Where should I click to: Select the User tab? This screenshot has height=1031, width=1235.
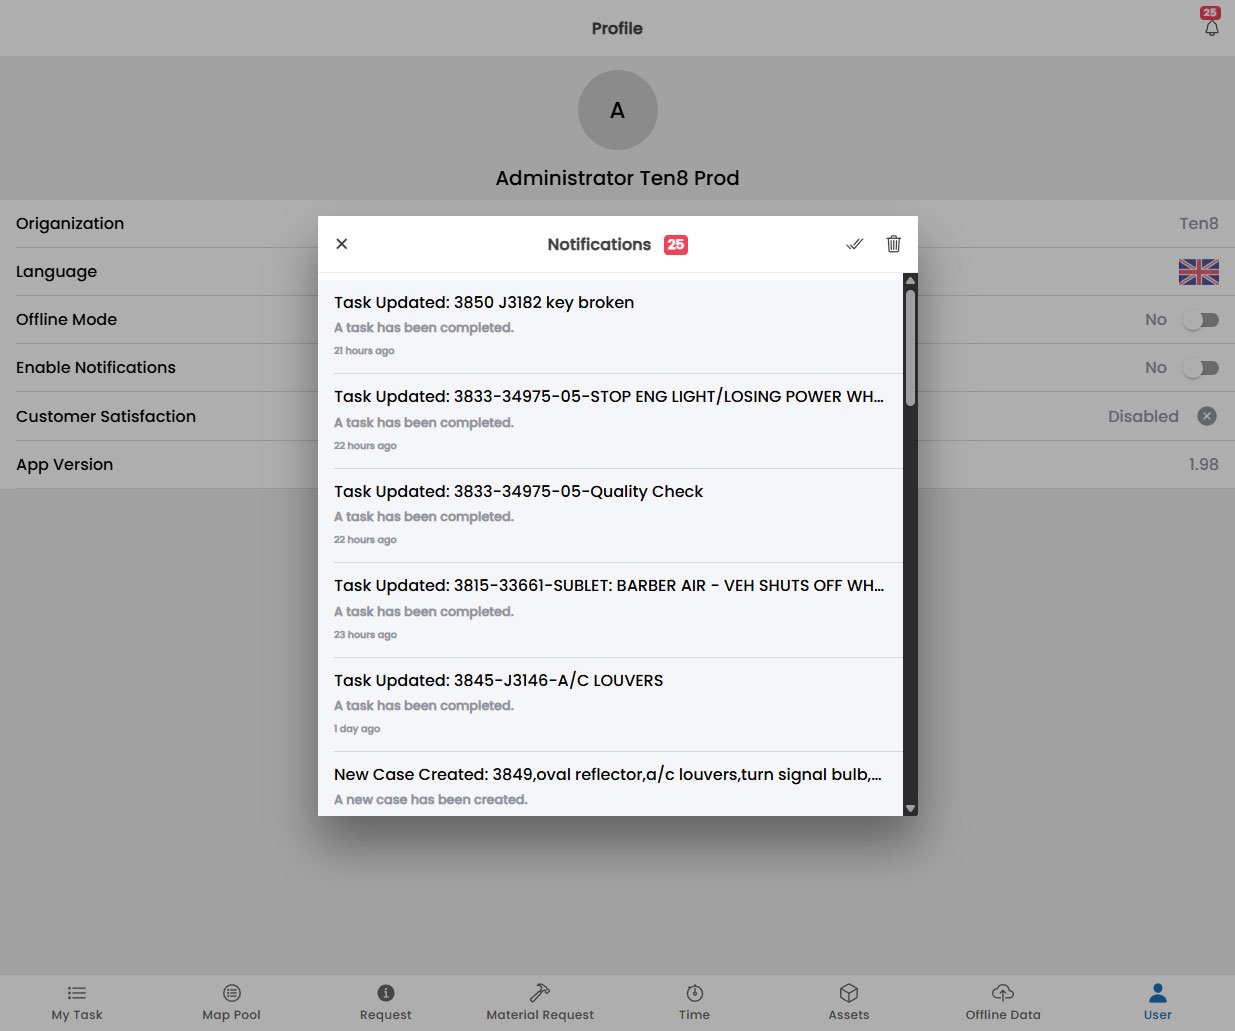click(1158, 1003)
